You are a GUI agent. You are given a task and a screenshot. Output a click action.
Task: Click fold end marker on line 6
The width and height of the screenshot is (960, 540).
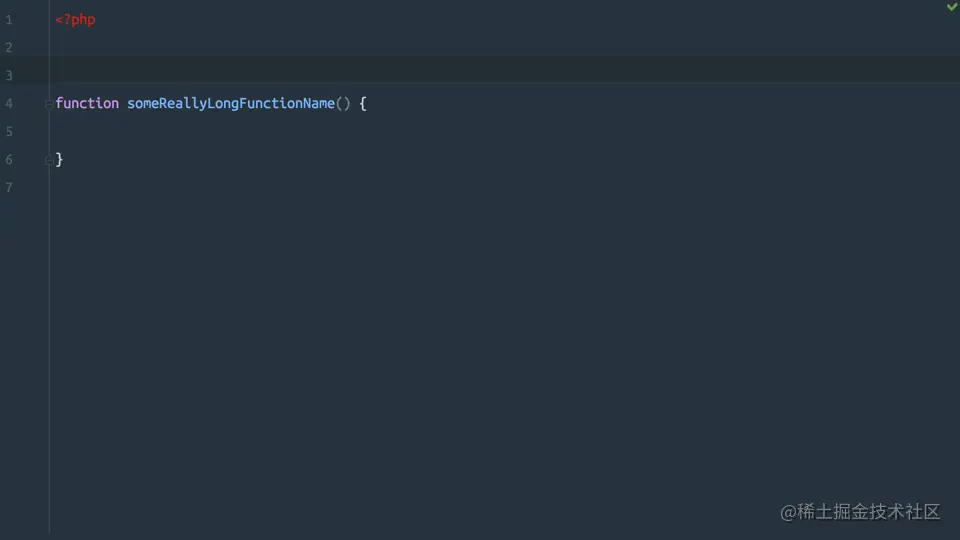pos(48,160)
